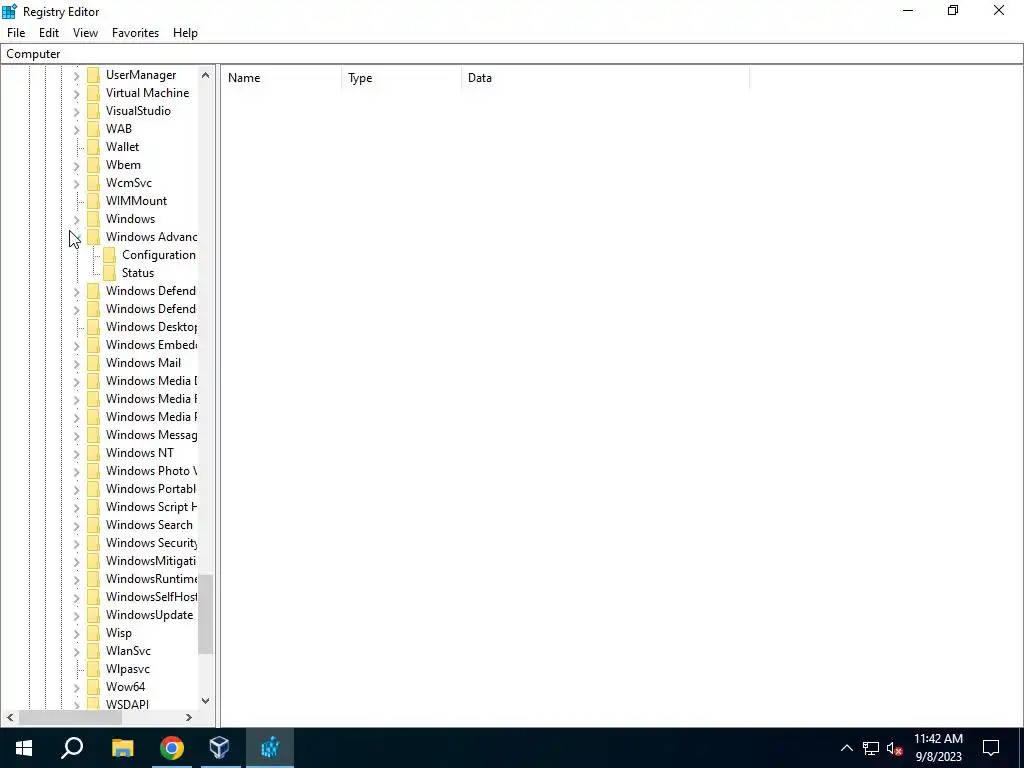Click the horizontal scroll right arrow
This screenshot has height=768, width=1024.
(x=189, y=717)
